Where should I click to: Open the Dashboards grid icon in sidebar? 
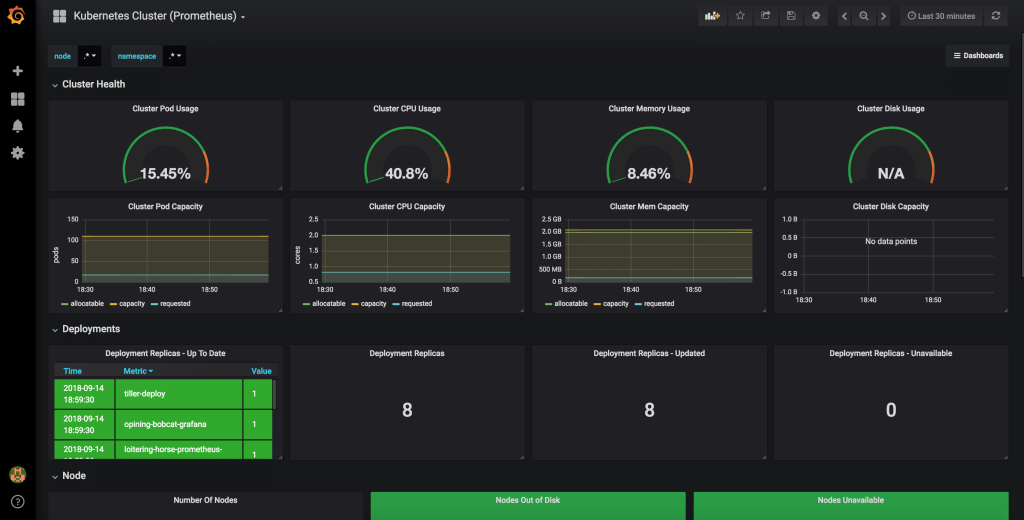coord(18,99)
